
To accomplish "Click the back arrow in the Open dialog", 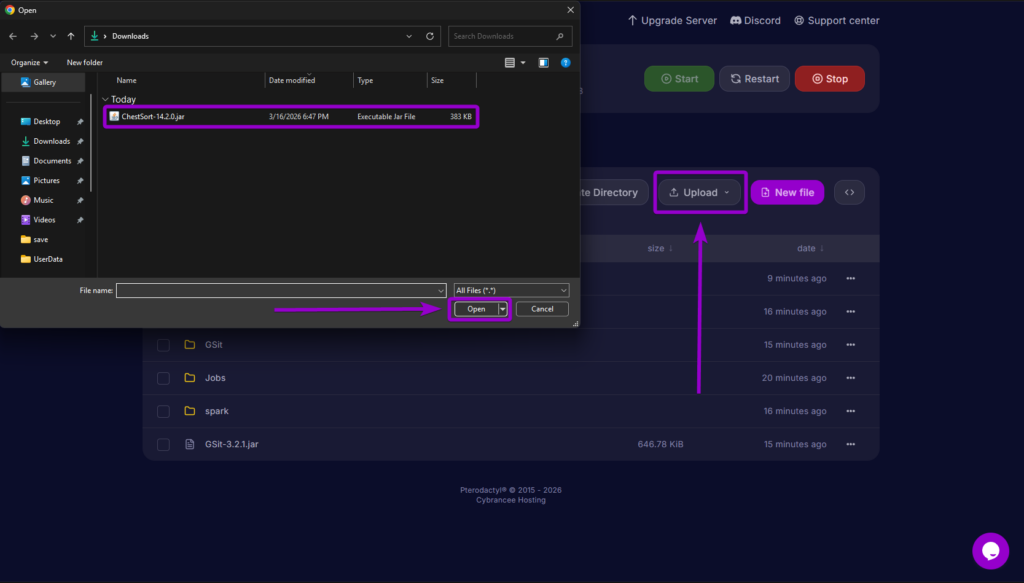I will (x=12, y=36).
